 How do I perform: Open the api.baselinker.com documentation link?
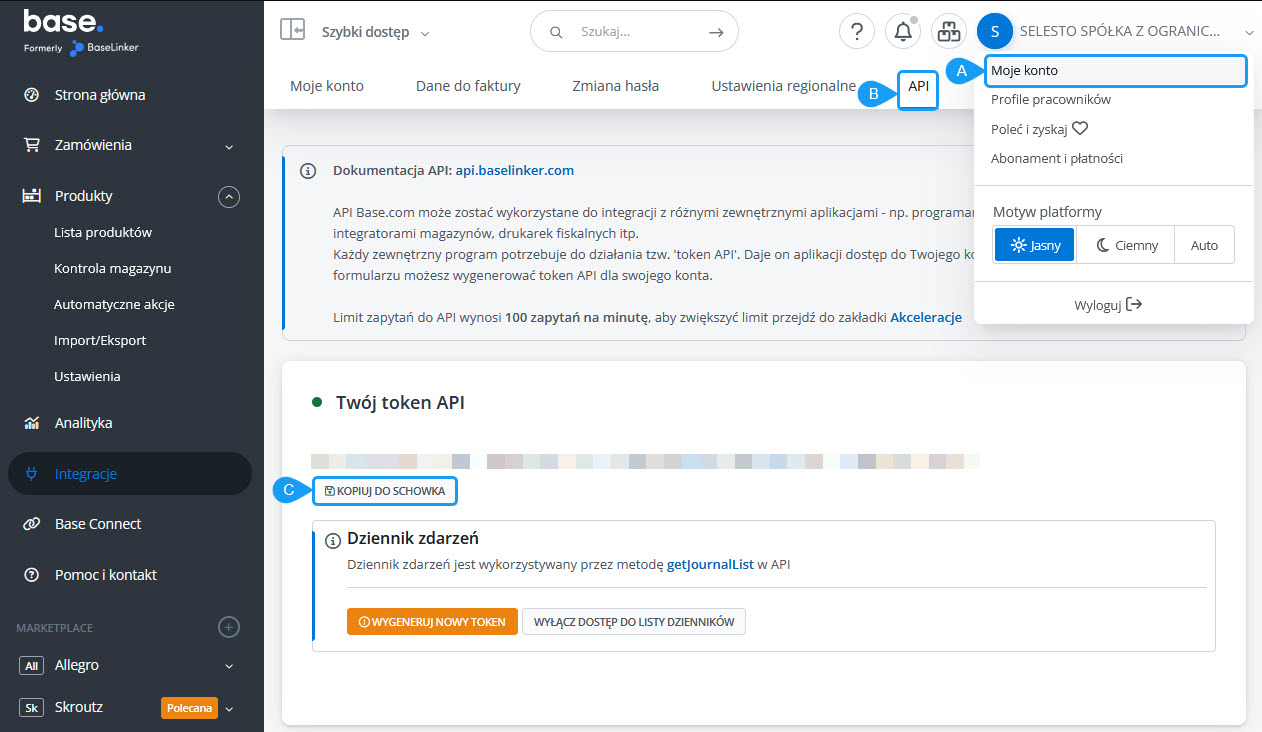click(514, 170)
